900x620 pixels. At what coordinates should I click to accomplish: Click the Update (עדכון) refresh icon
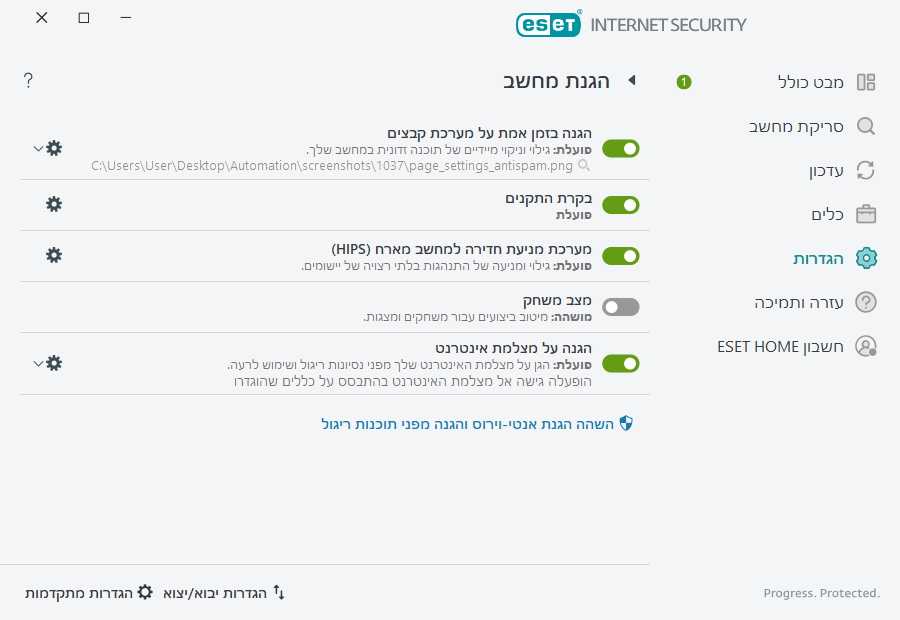[x=866, y=170]
